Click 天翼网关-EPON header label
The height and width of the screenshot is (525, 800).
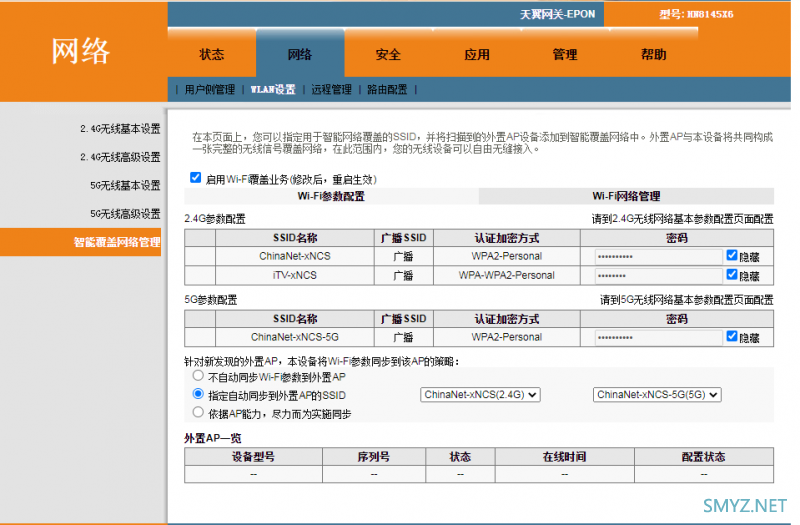pos(557,14)
